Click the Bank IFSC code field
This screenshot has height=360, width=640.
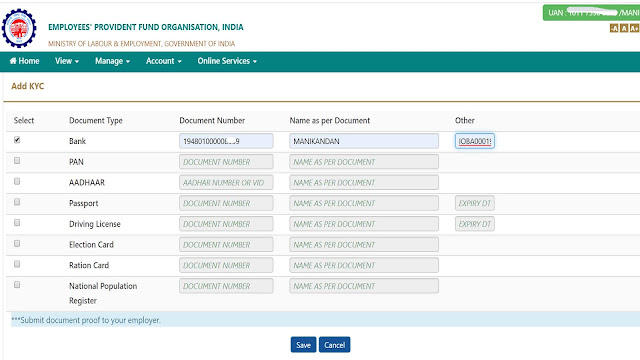pos(475,141)
